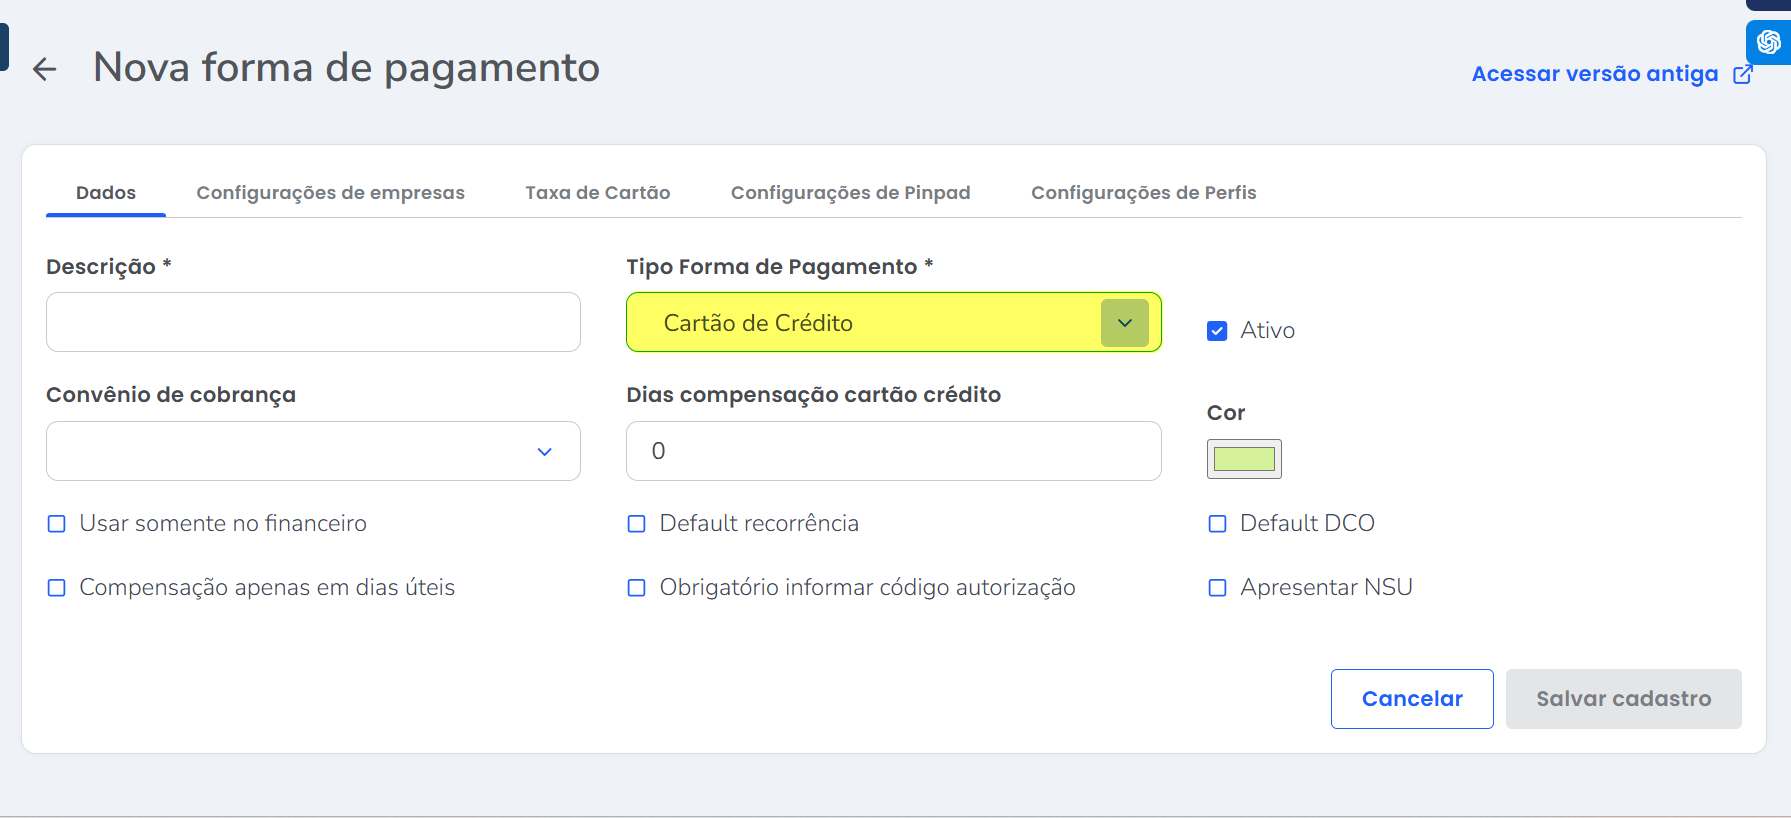
Task: Go to Configurações de Pinpad tab
Action: pos(850,193)
